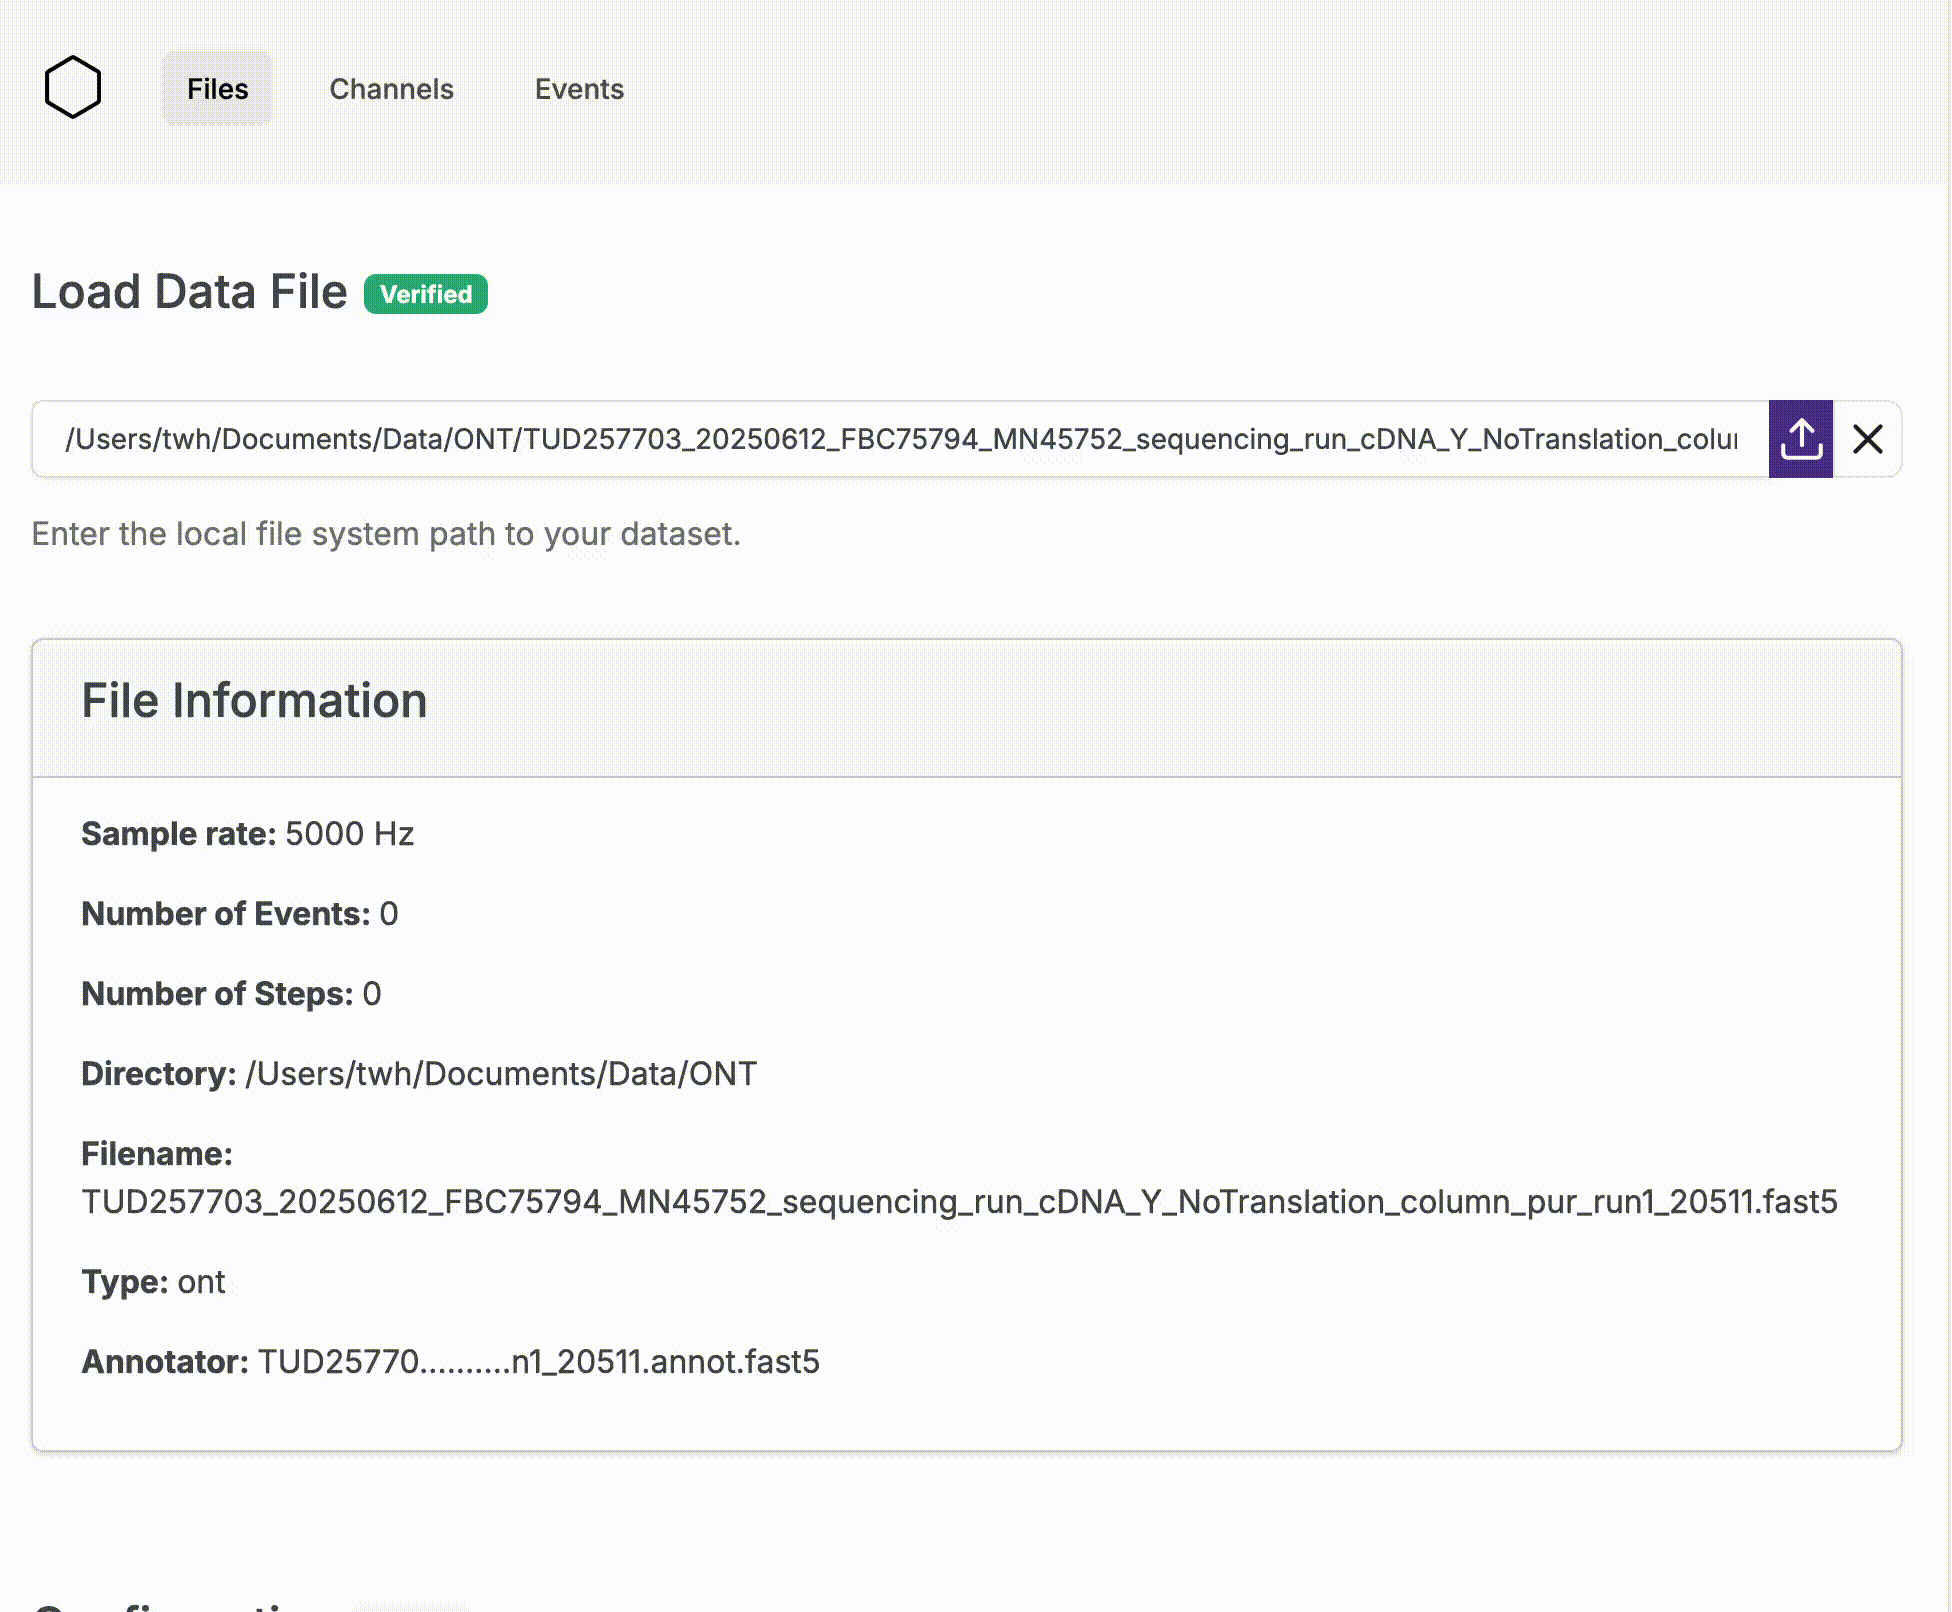
Task: Click the Load Data File heading
Action: pyautogui.click(x=190, y=292)
